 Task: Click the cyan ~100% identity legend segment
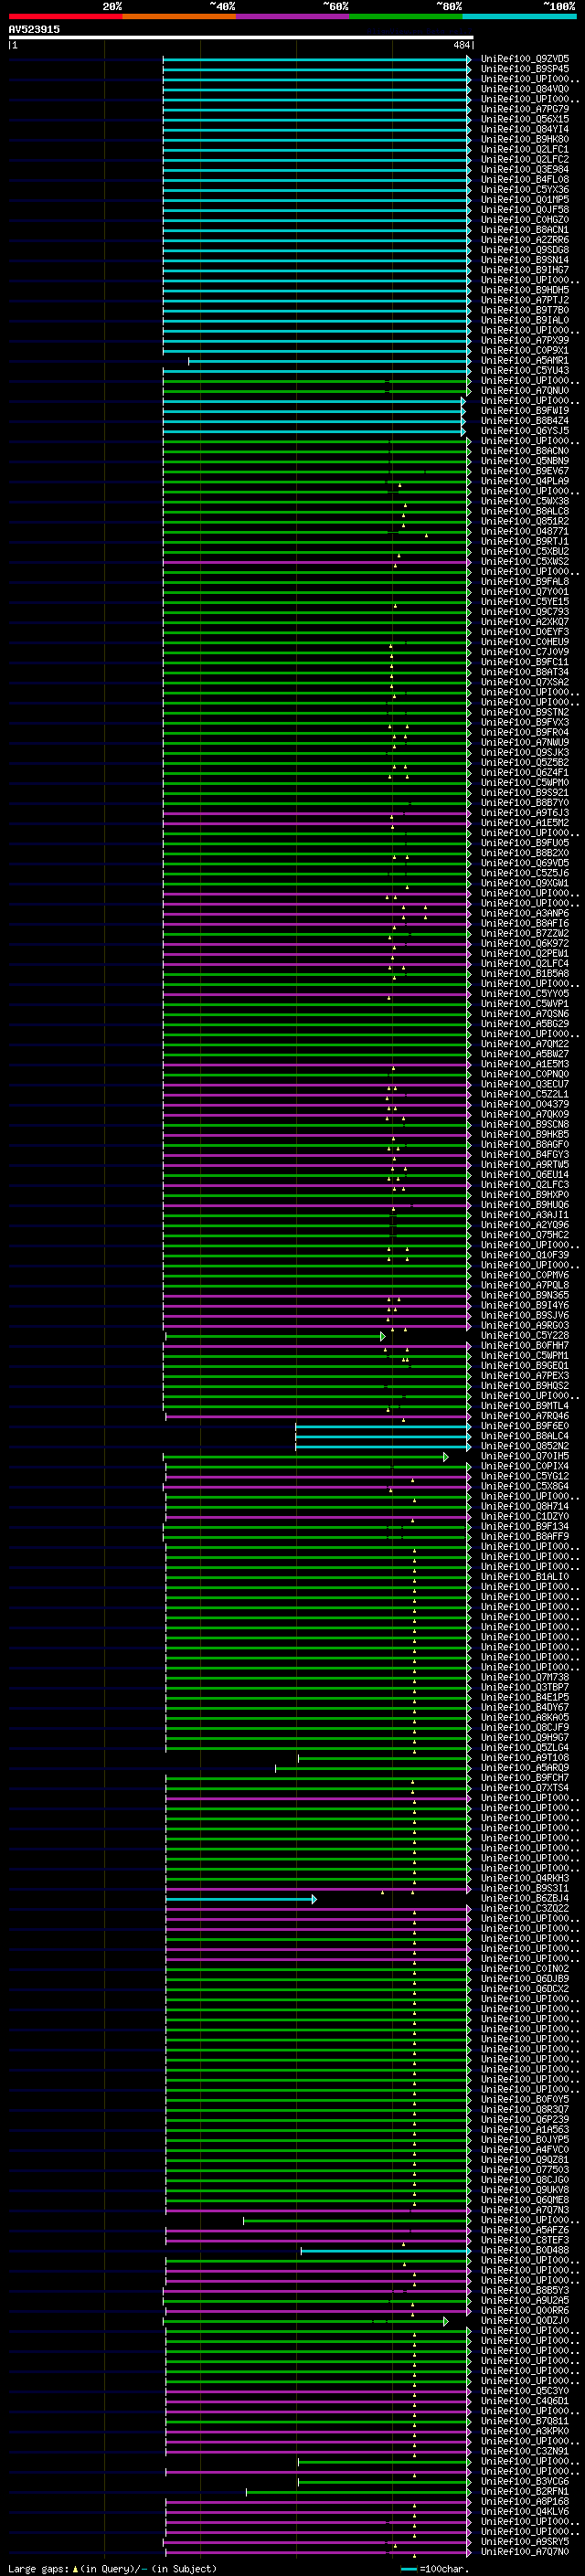[x=519, y=16]
